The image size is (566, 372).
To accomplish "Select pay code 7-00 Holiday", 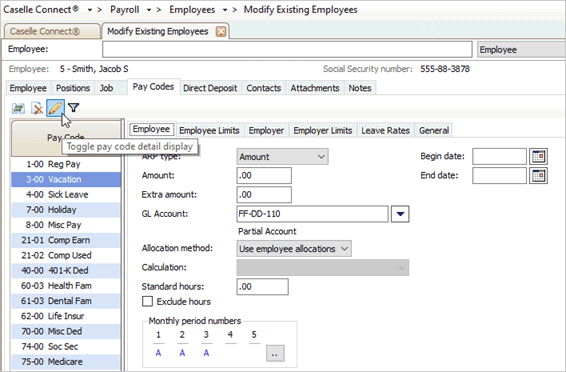I will (66, 210).
